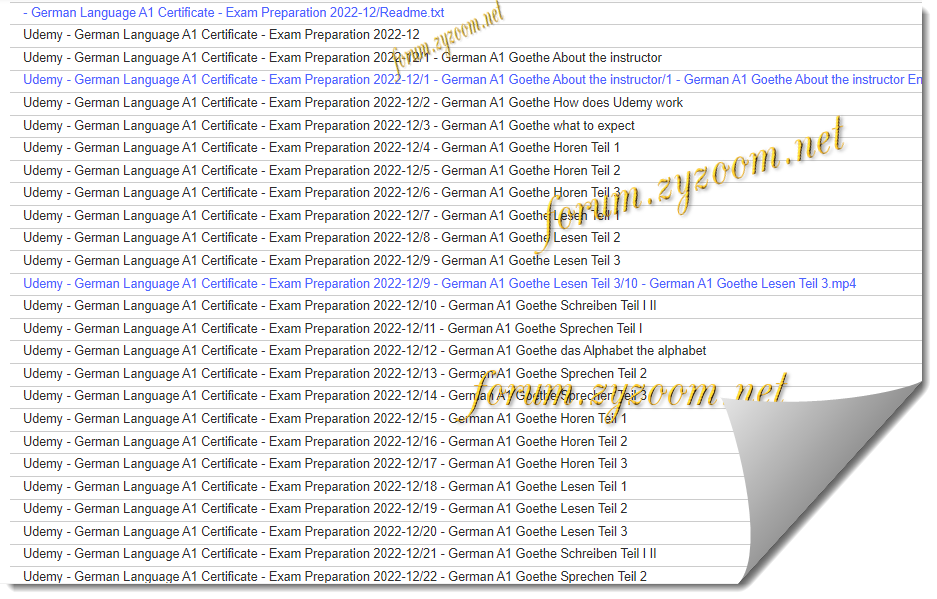Select the '22 - German A1 Goethe Sprechen Teil 2' row
Viewport: 937px width, 599px height.
[335, 576]
